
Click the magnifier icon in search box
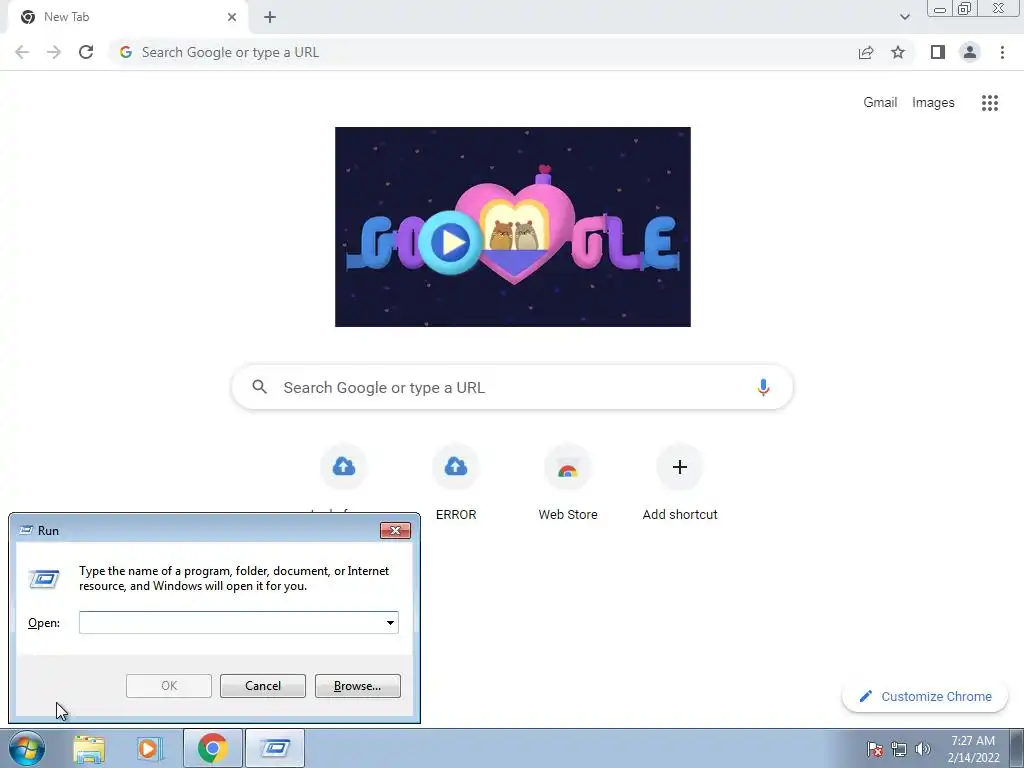(259, 387)
